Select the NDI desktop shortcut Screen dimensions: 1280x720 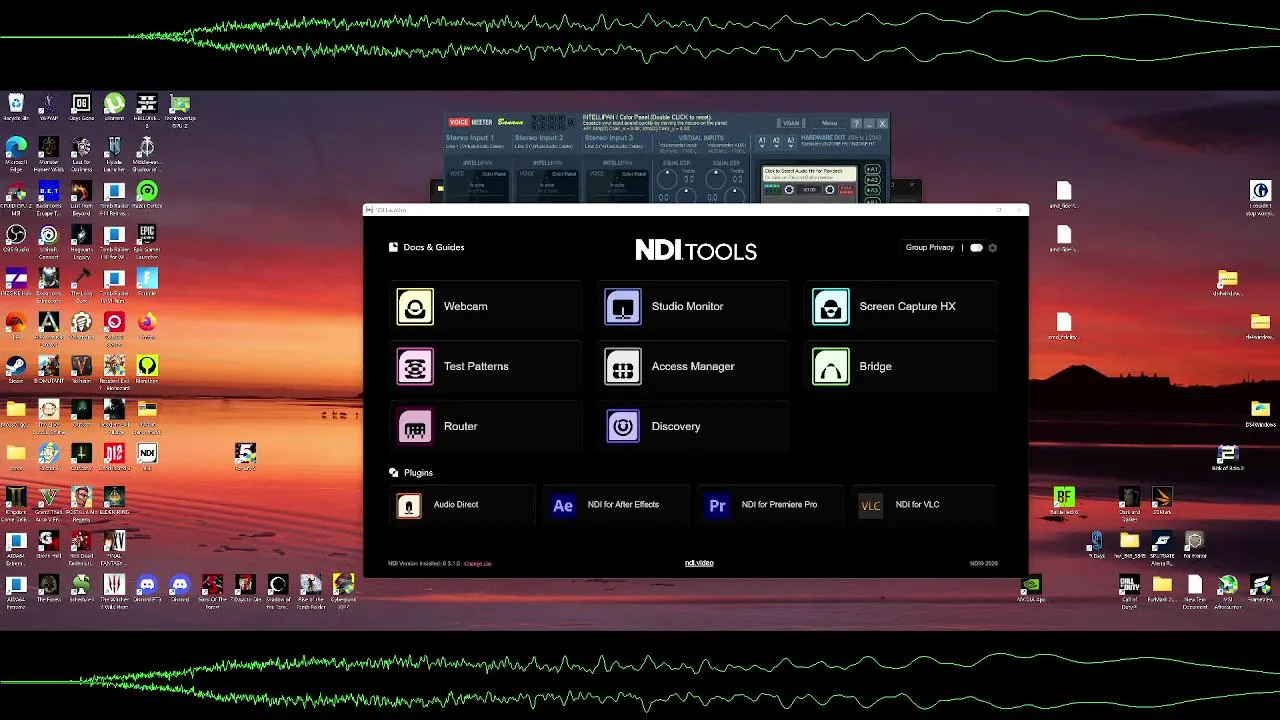(147, 458)
